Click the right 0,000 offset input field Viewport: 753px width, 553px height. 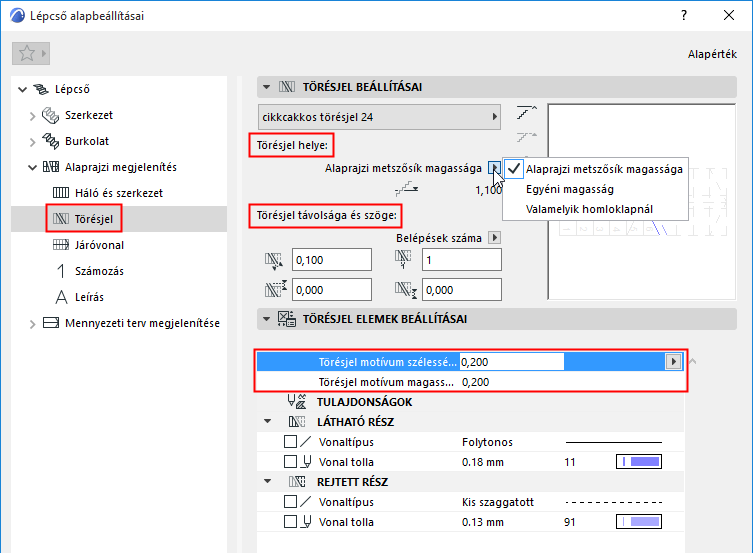[x=462, y=289]
